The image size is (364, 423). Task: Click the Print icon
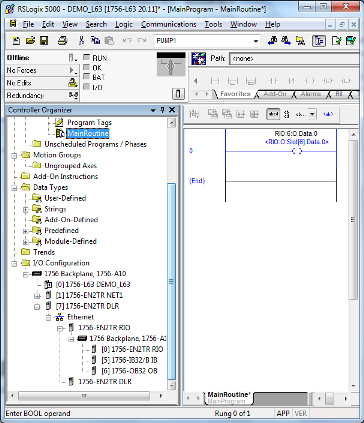[x=63, y=41]
